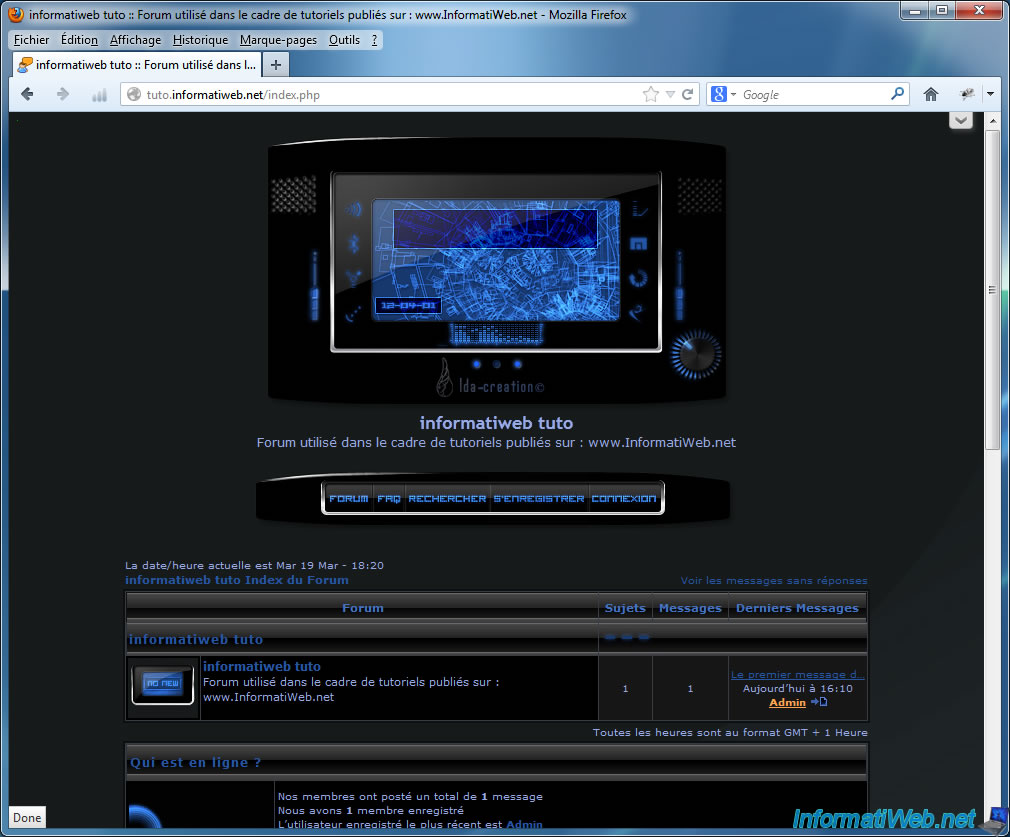Click the 'no new' forum status icon

click(162, 685)
